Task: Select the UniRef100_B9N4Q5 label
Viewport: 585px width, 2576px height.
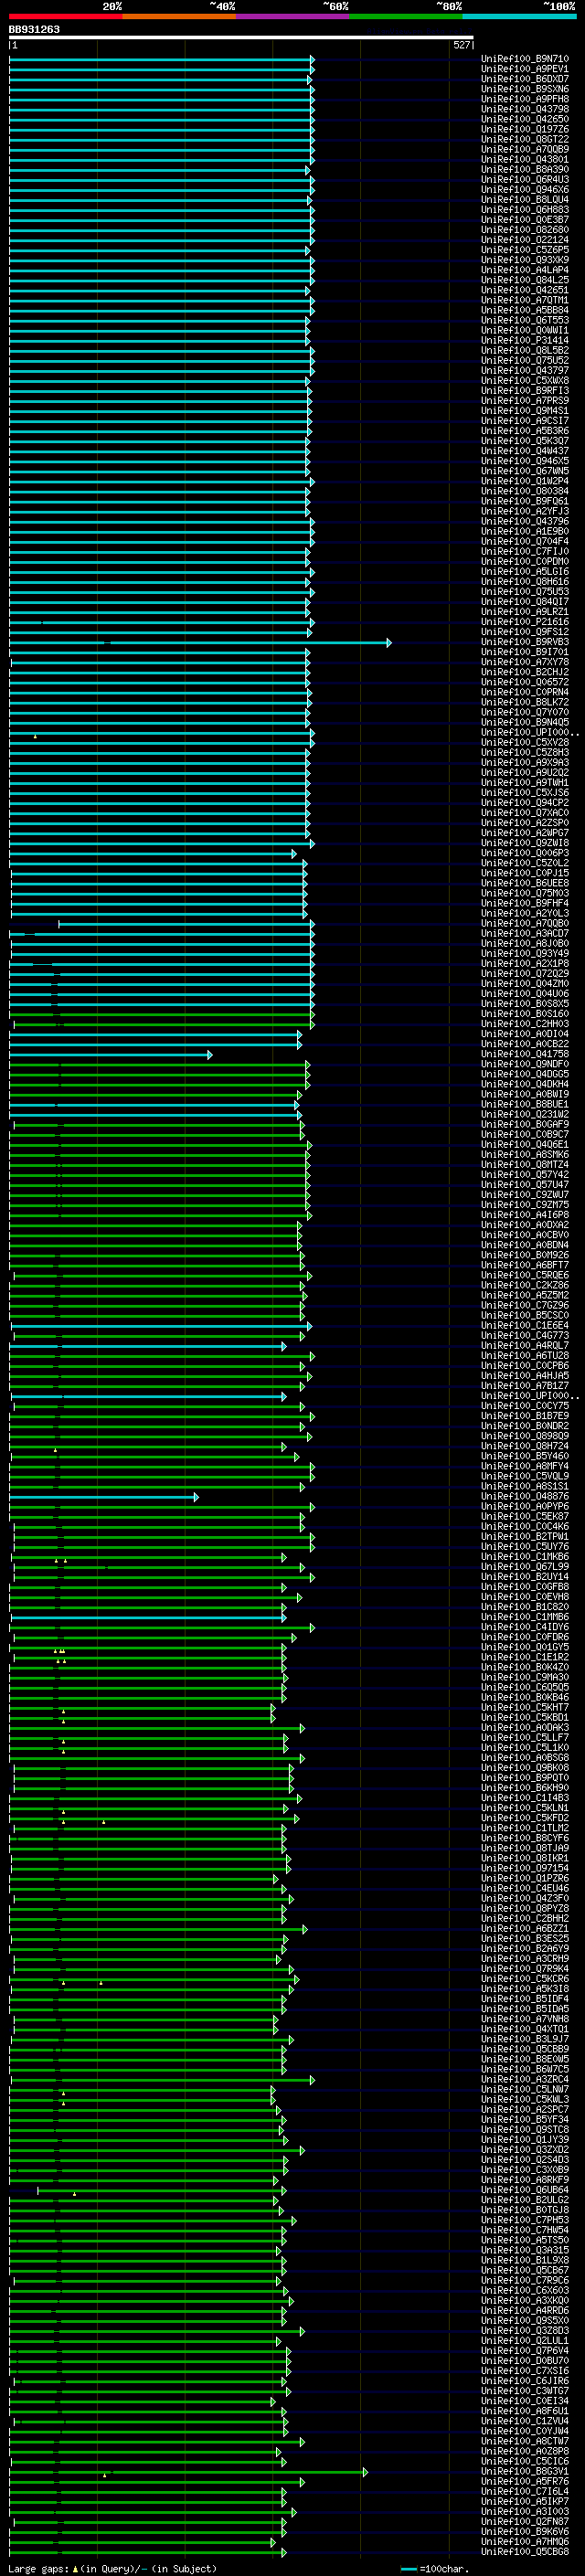Action: pos(525,722)
